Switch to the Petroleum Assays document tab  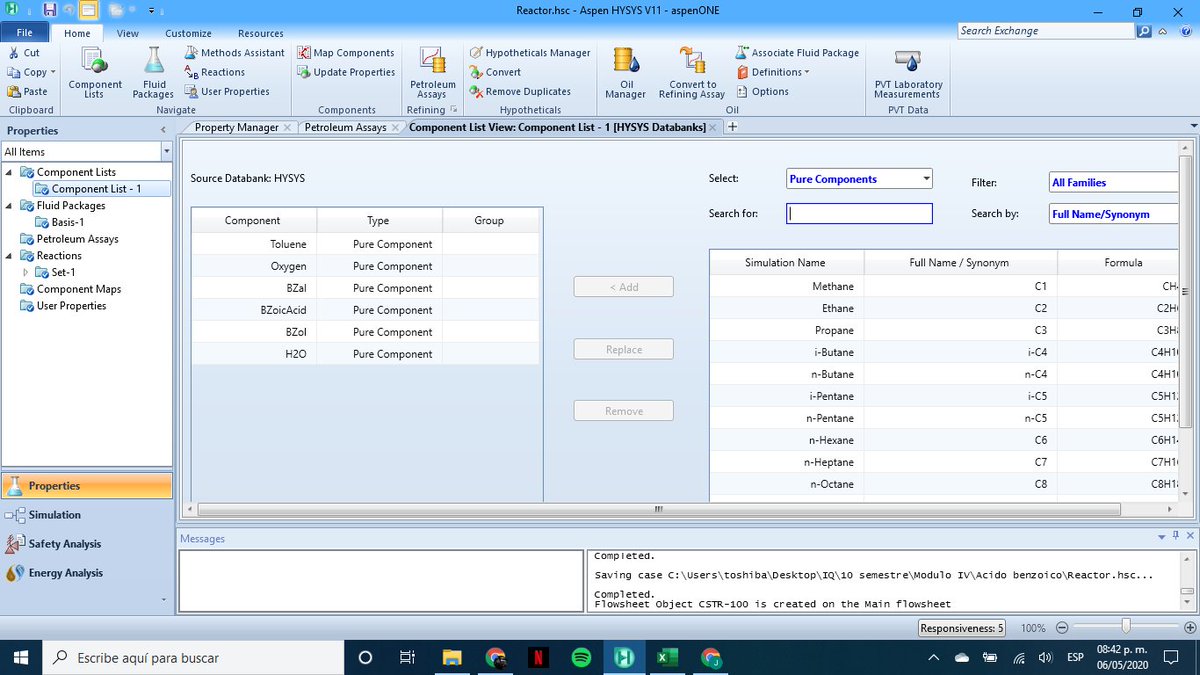(345, 127)
